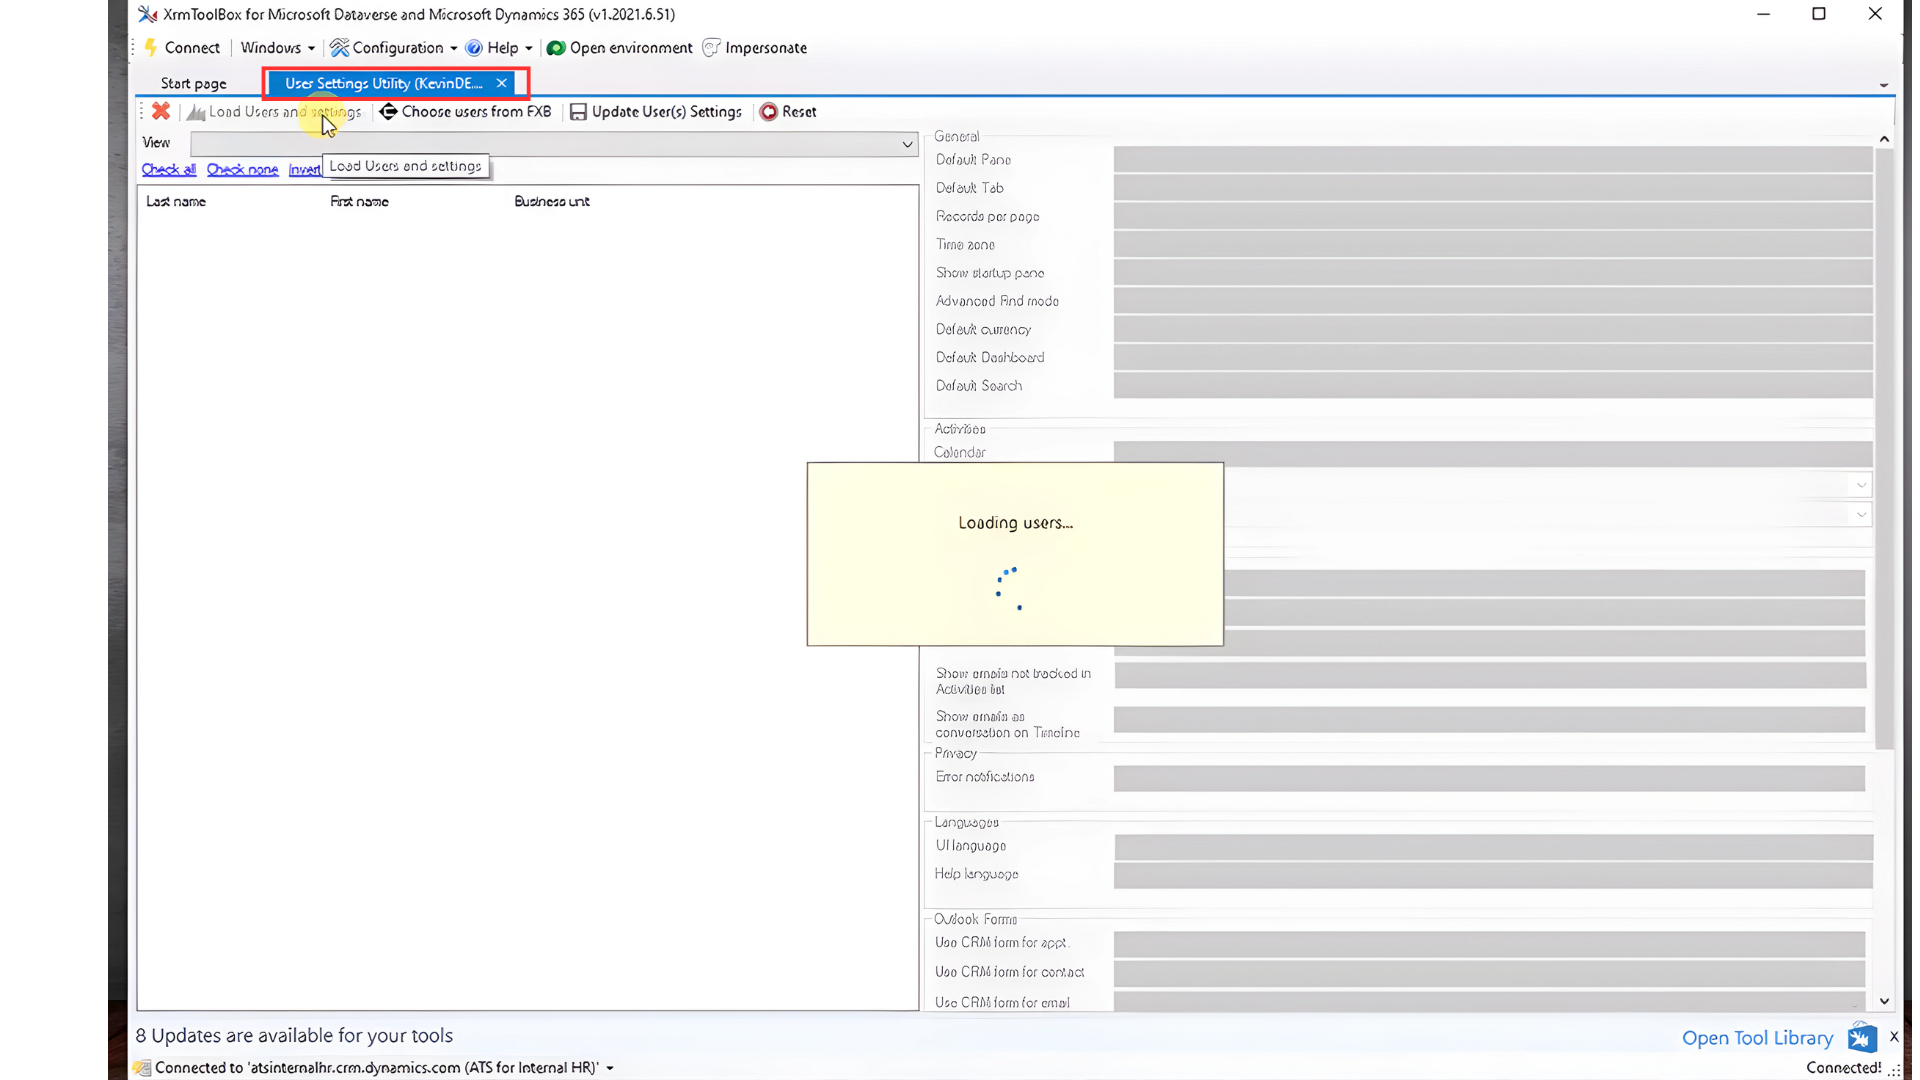Open the View dropdown
This screenshot has width=1920, height=1080.
907,144
